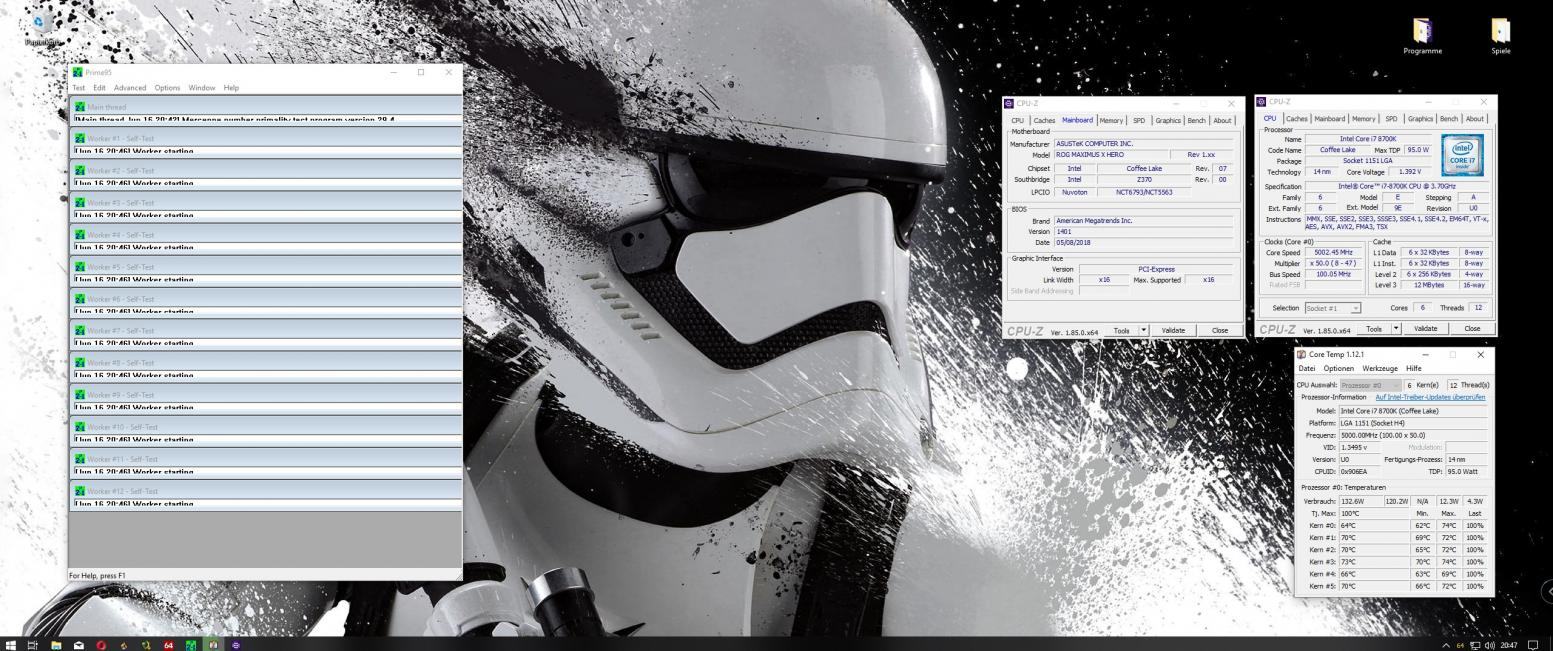Open the Programme desktop folder icon
Screen dimensions: 1553x651
click(1422, 31)
